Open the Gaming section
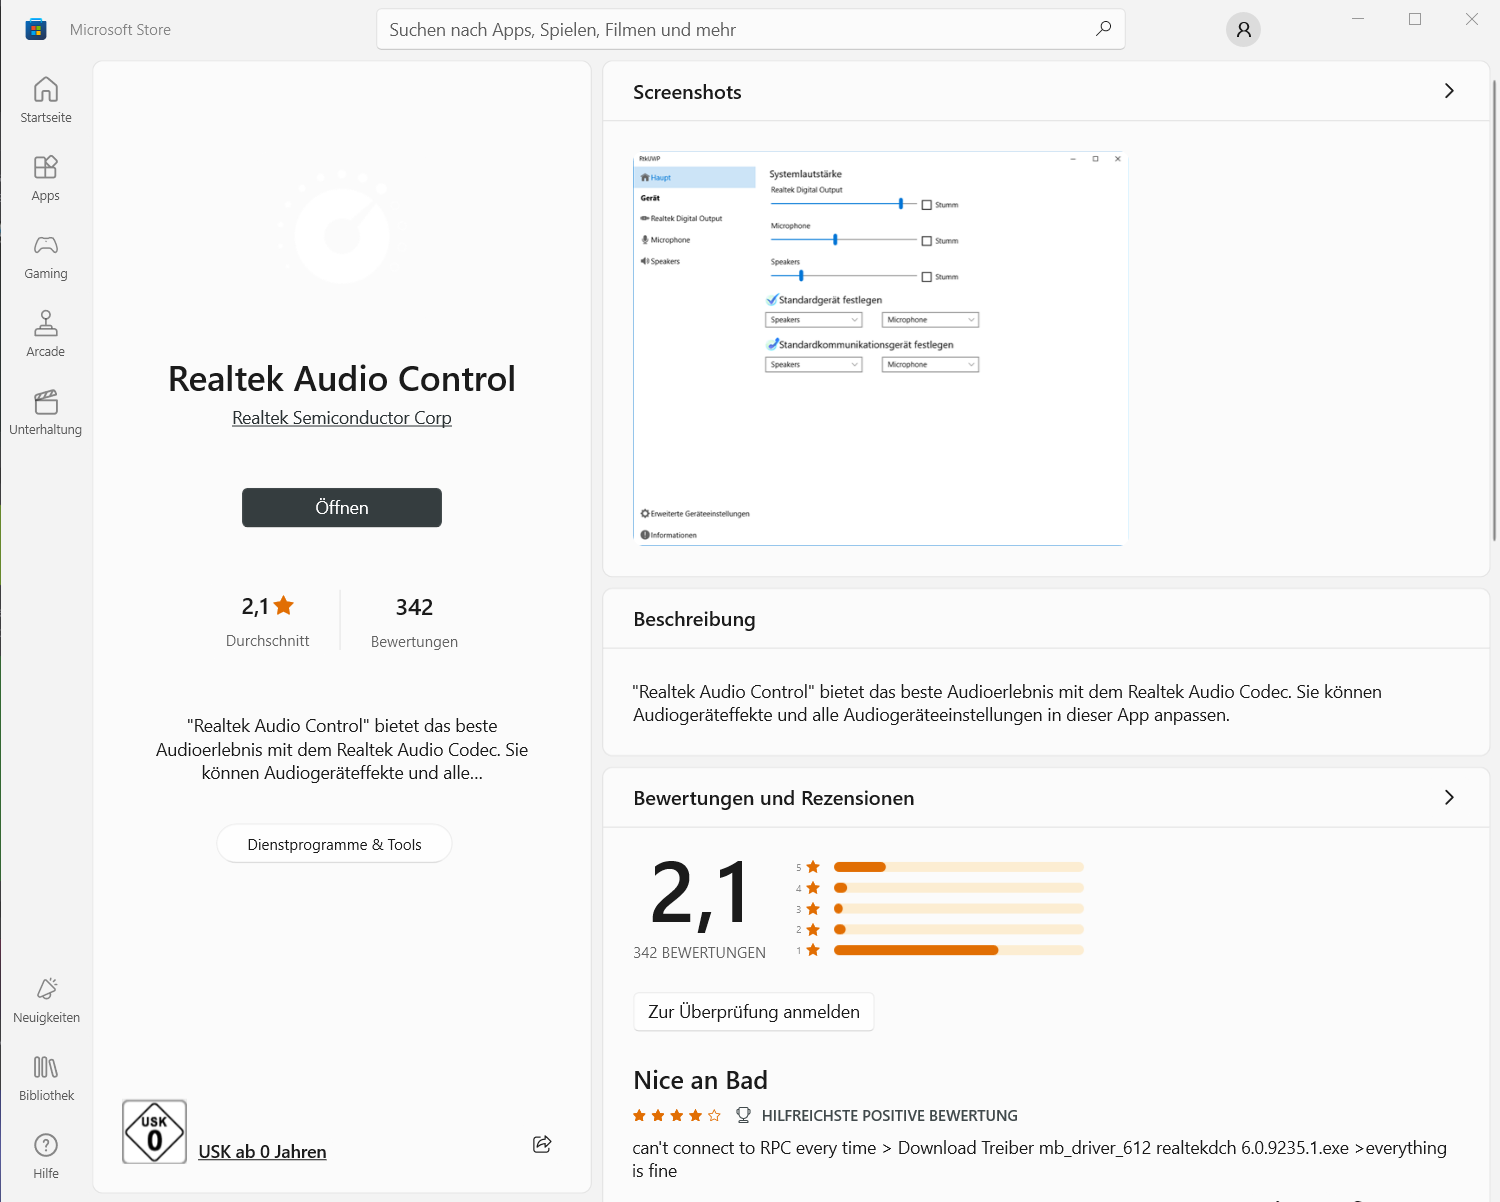The image size is (1500, 1202). coord(46,256)
